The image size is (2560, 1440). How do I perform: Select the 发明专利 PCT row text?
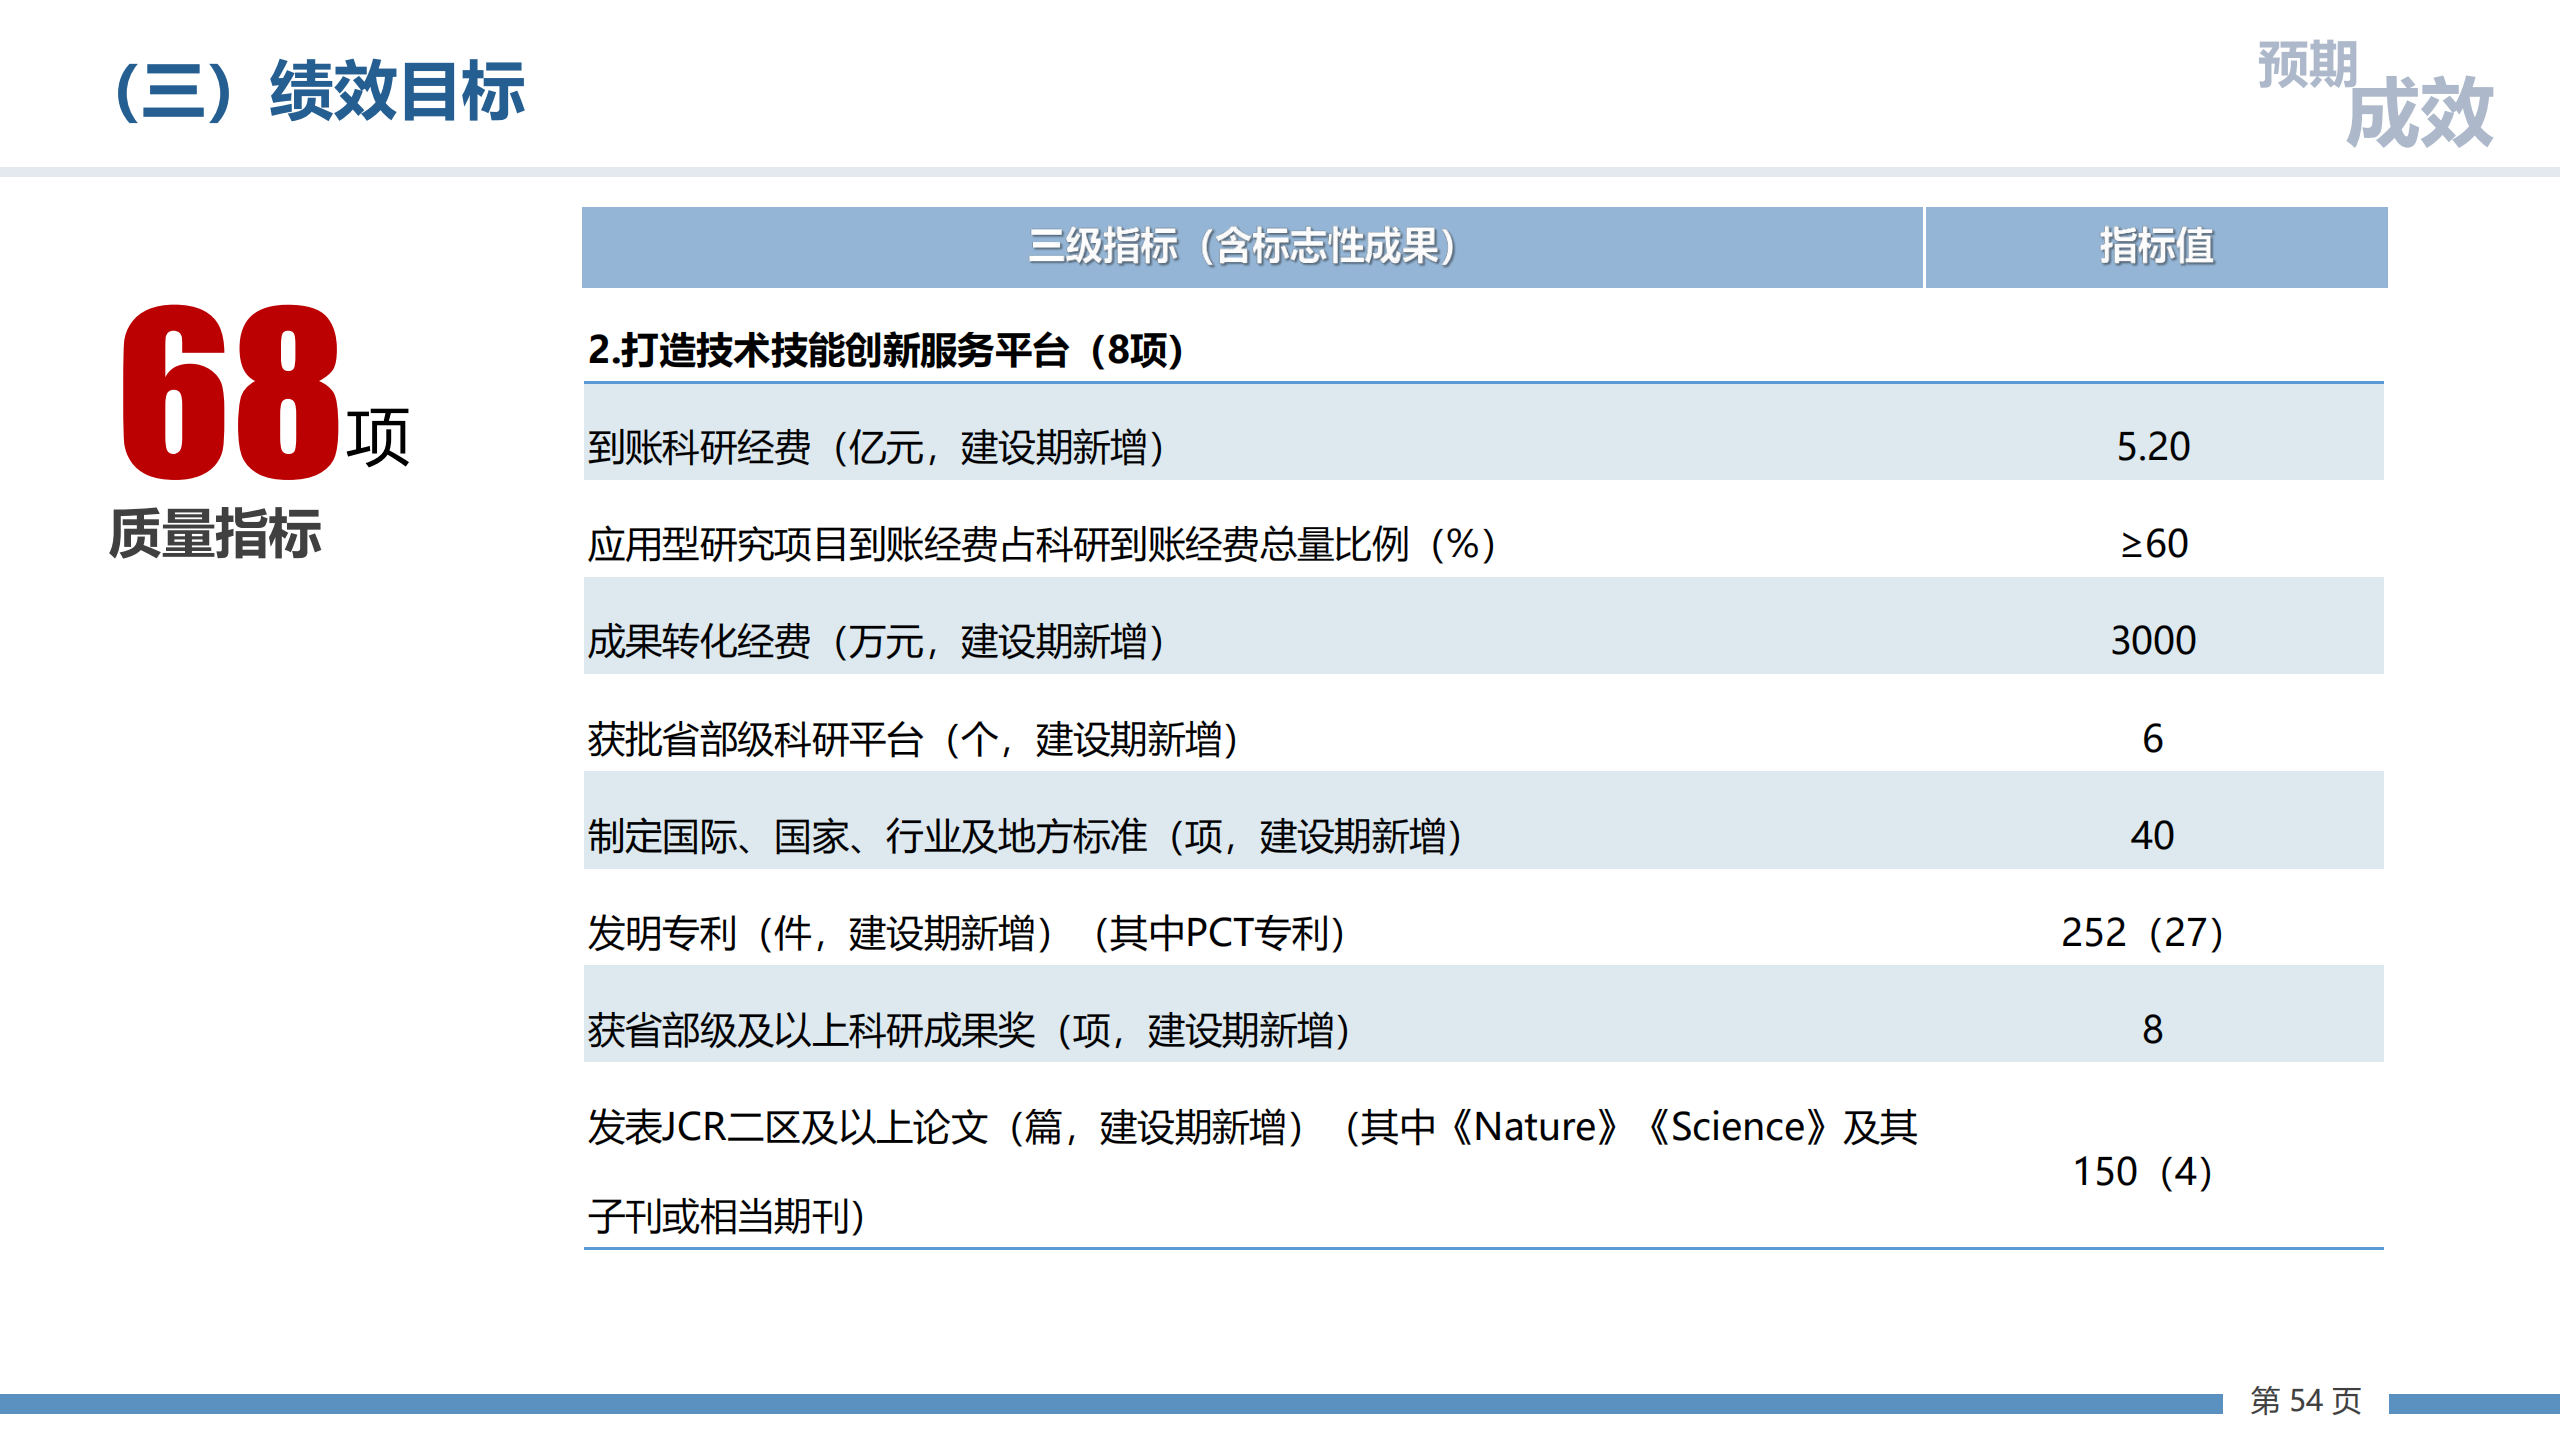(966, 933)
